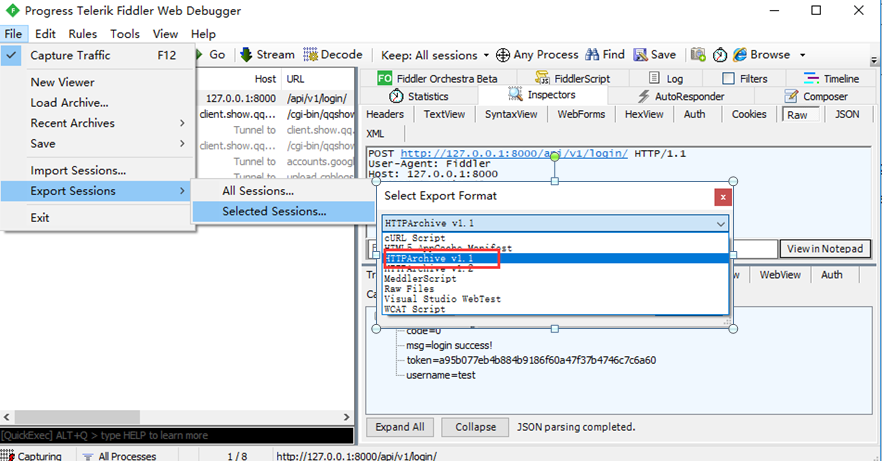Open the 127.0.0.1:8000 login URL link
Viewport: 886px width, 461px height.
[514, 154]
